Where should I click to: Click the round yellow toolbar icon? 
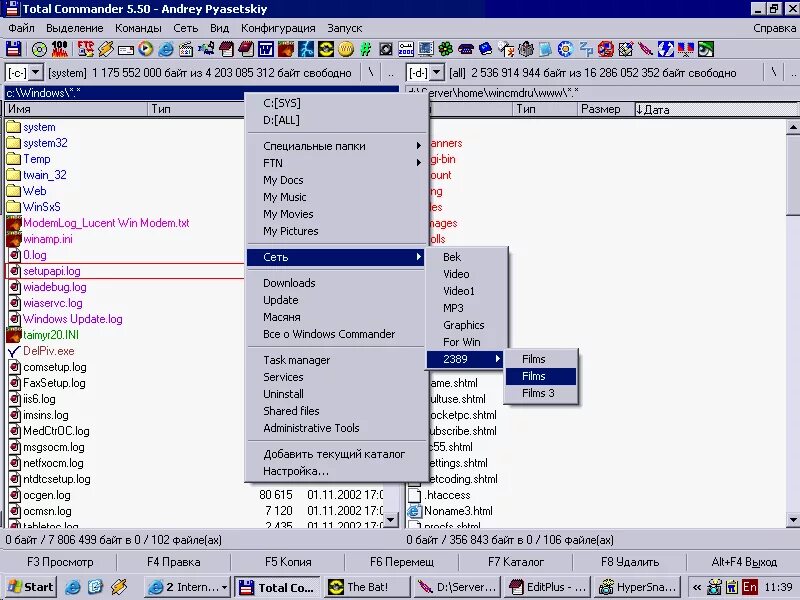pos(346,49)
